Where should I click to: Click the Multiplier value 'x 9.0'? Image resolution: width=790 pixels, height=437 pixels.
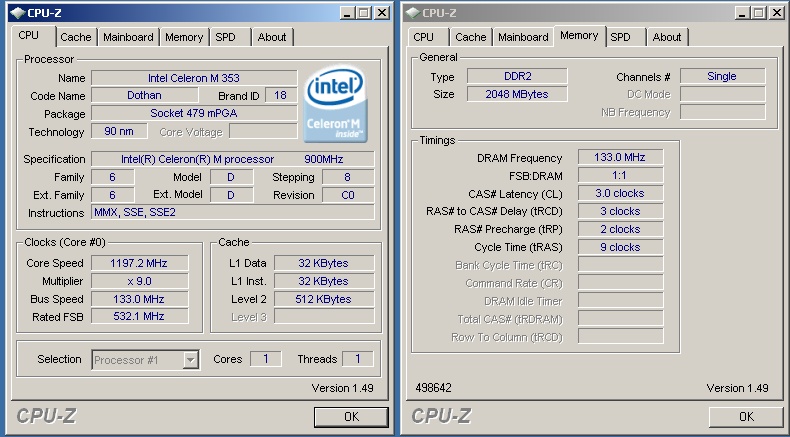140,281
